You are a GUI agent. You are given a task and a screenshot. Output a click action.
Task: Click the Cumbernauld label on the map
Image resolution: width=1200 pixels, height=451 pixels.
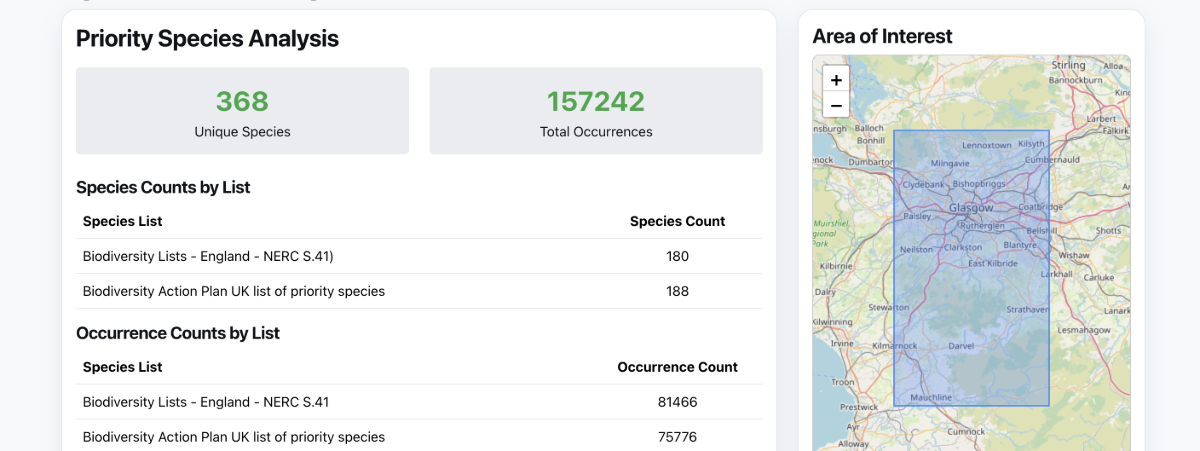pyautogui.click(x=1053, y=160)
